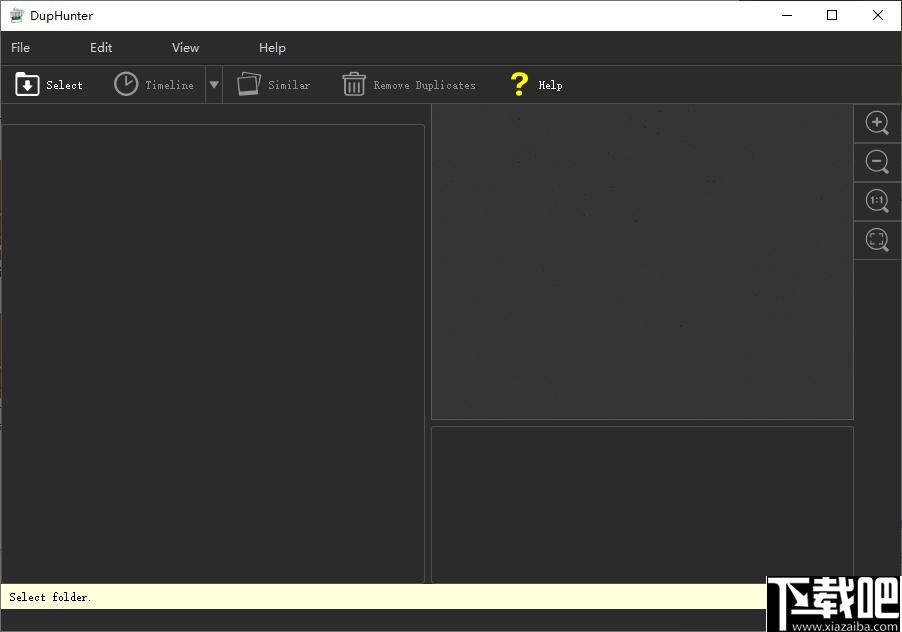Image resolution: width=902 pixels, height=632 pixels.
Task: Open the Edit menu
Action: coord(101,48)
